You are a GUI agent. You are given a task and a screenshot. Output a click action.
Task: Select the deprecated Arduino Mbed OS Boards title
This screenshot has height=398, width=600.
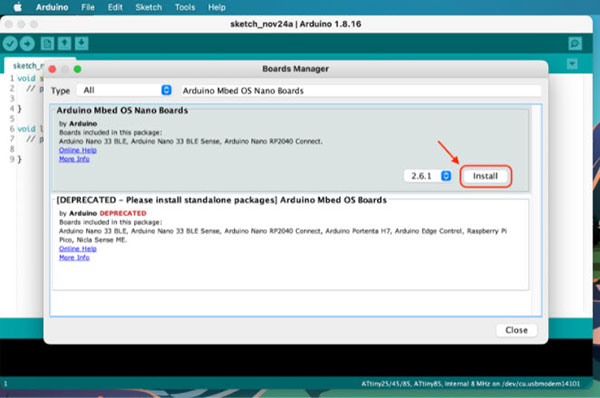coord(222,200)
